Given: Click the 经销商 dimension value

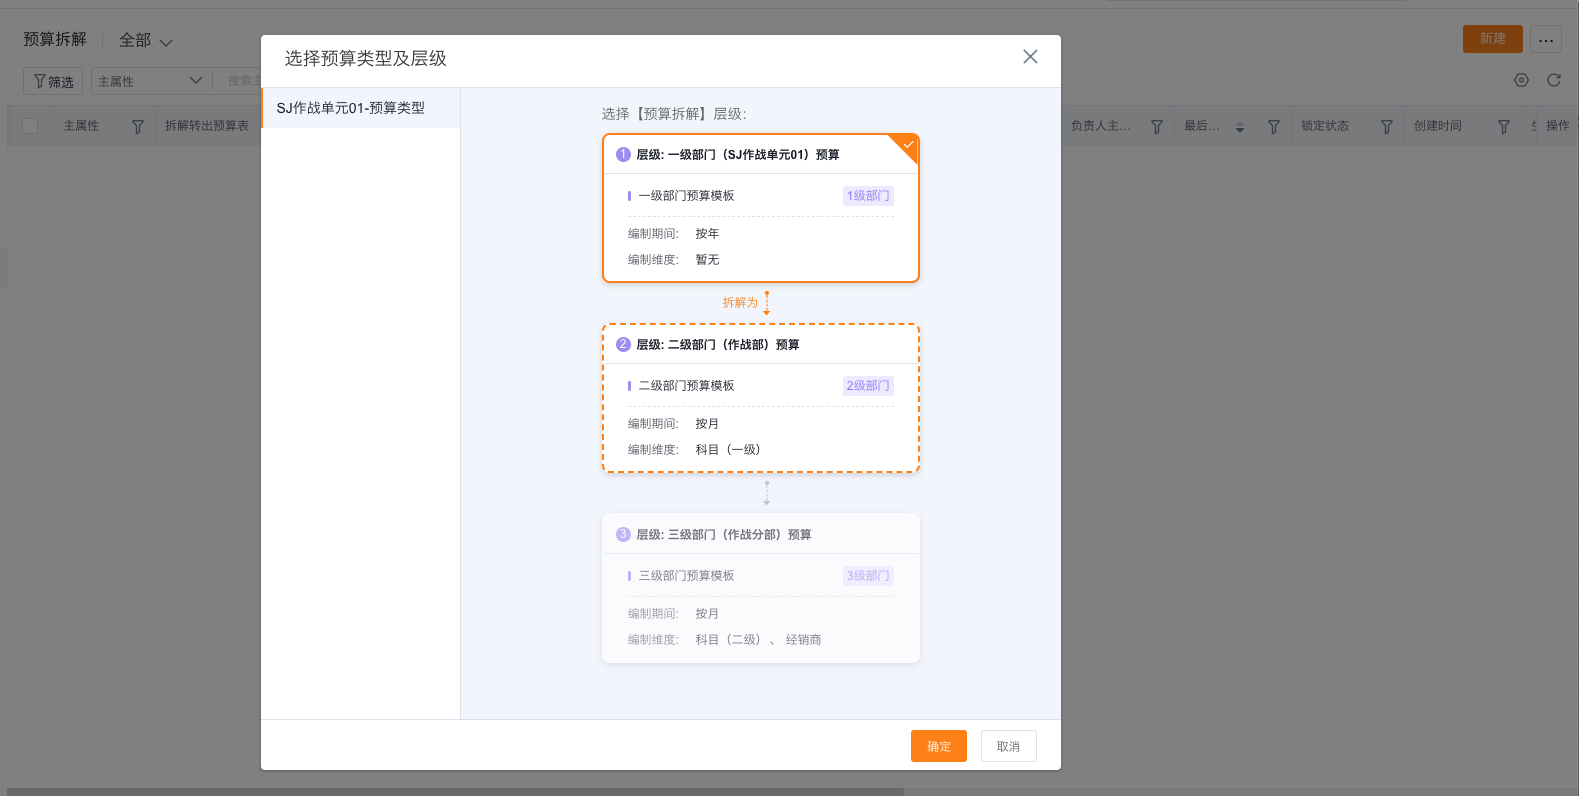Looking at the screenshot, I should (803, 640).
